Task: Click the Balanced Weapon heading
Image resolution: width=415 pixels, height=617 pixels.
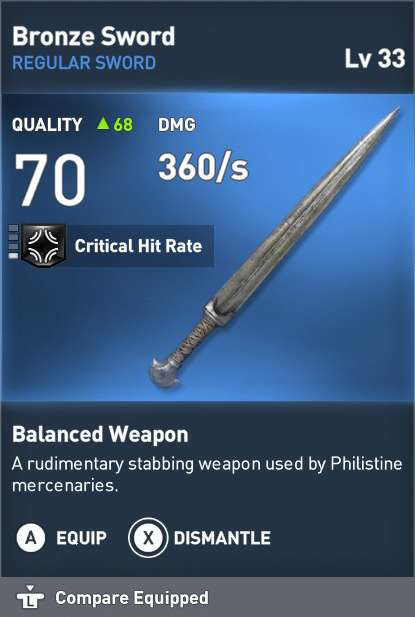Action: point(100,434)
